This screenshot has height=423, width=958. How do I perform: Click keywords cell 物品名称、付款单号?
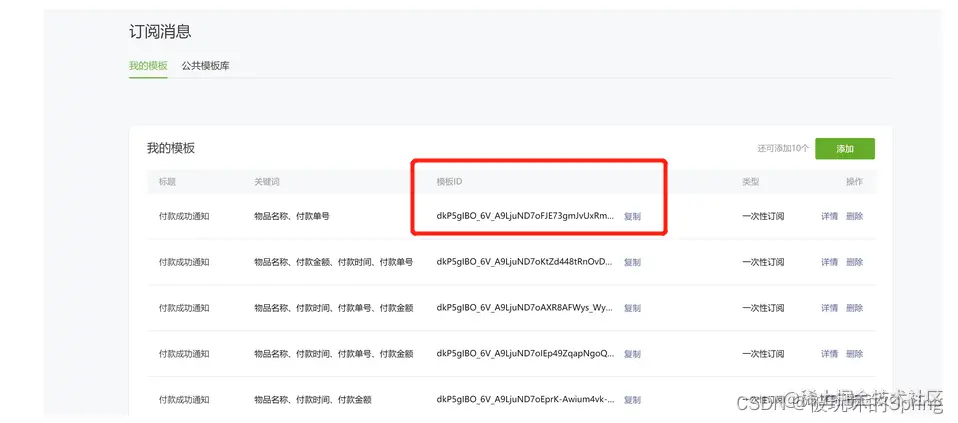(x=291, y=216)
